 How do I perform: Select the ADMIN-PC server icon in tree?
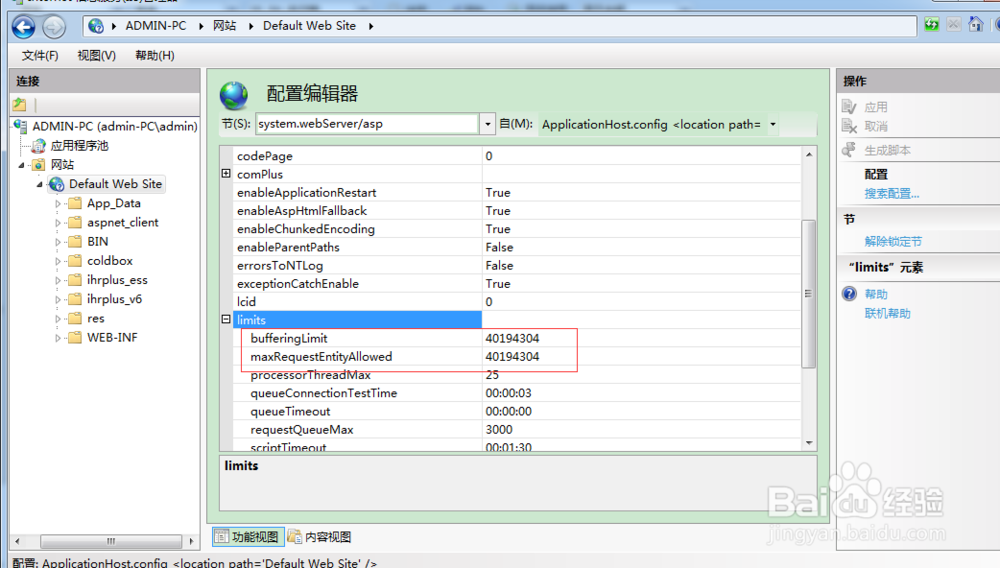pos(21,126)
